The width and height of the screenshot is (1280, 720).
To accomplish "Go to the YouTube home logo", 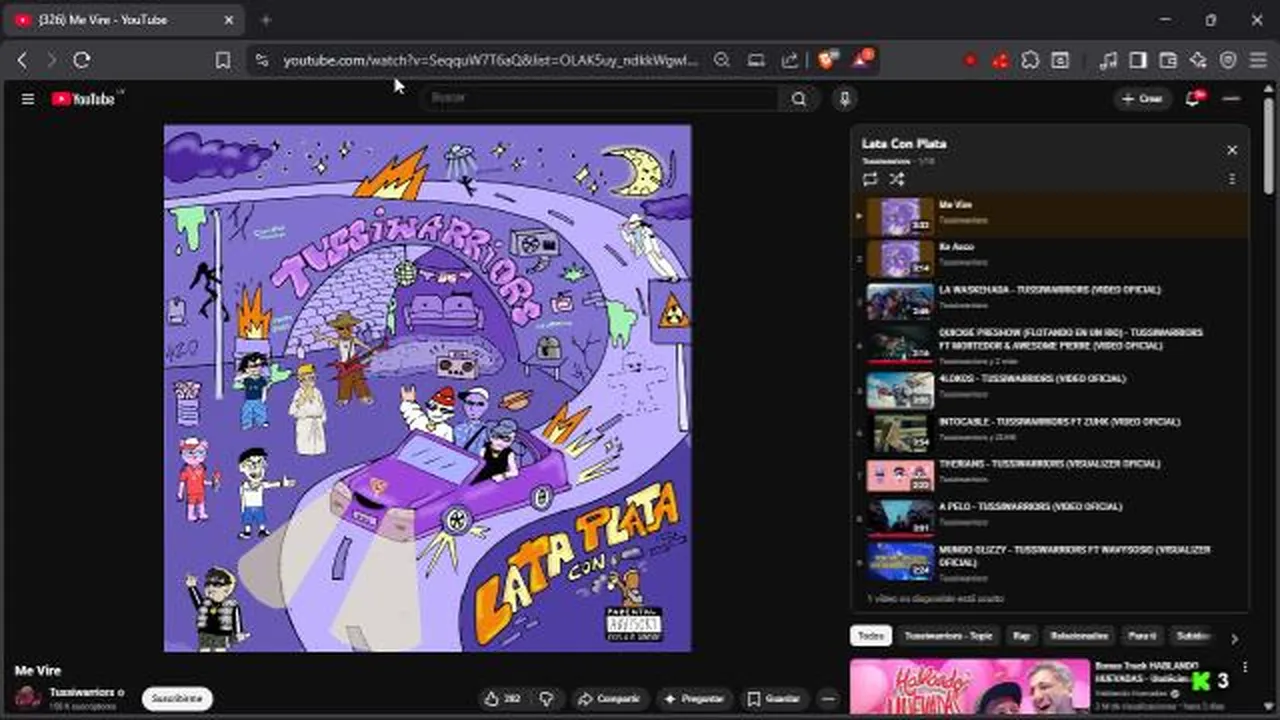I will tap(84, 99).
